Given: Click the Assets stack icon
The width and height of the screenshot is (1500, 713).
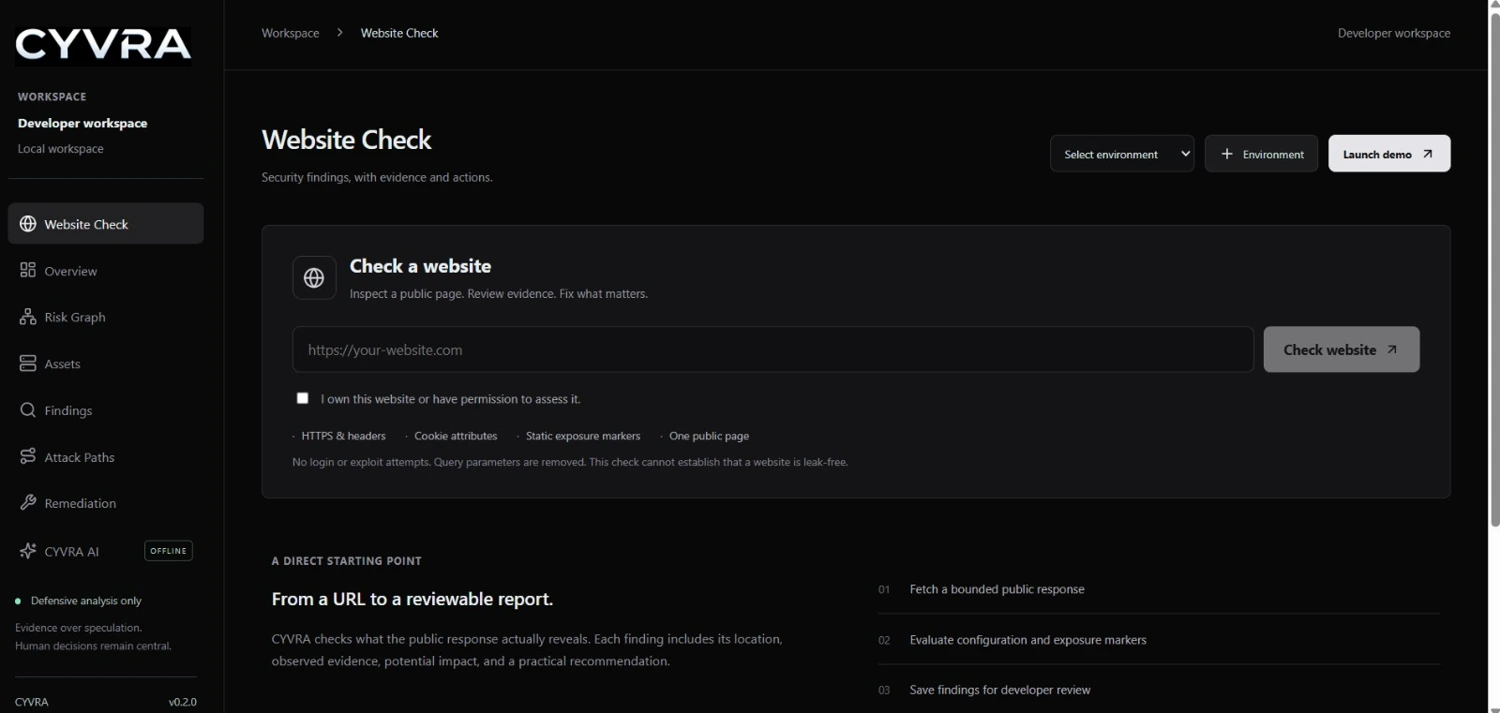Looking at the screenshot, I should click(28, 364).
